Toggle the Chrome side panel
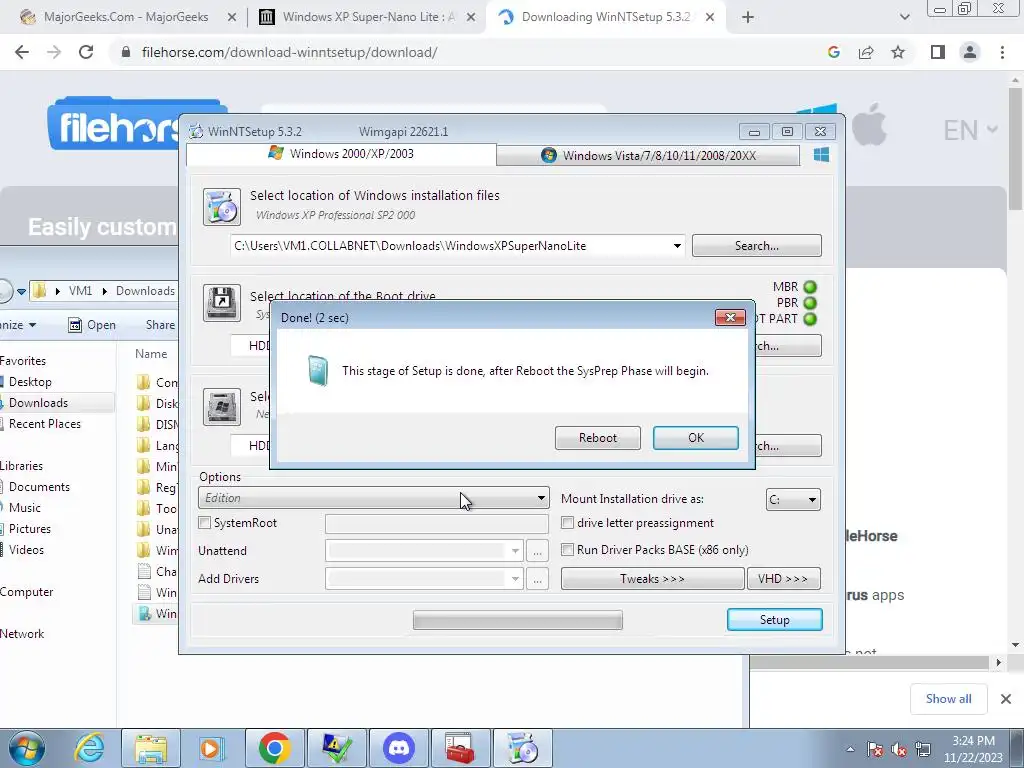The width and height of the screenshot is (1024, 768). coord(938,52)
